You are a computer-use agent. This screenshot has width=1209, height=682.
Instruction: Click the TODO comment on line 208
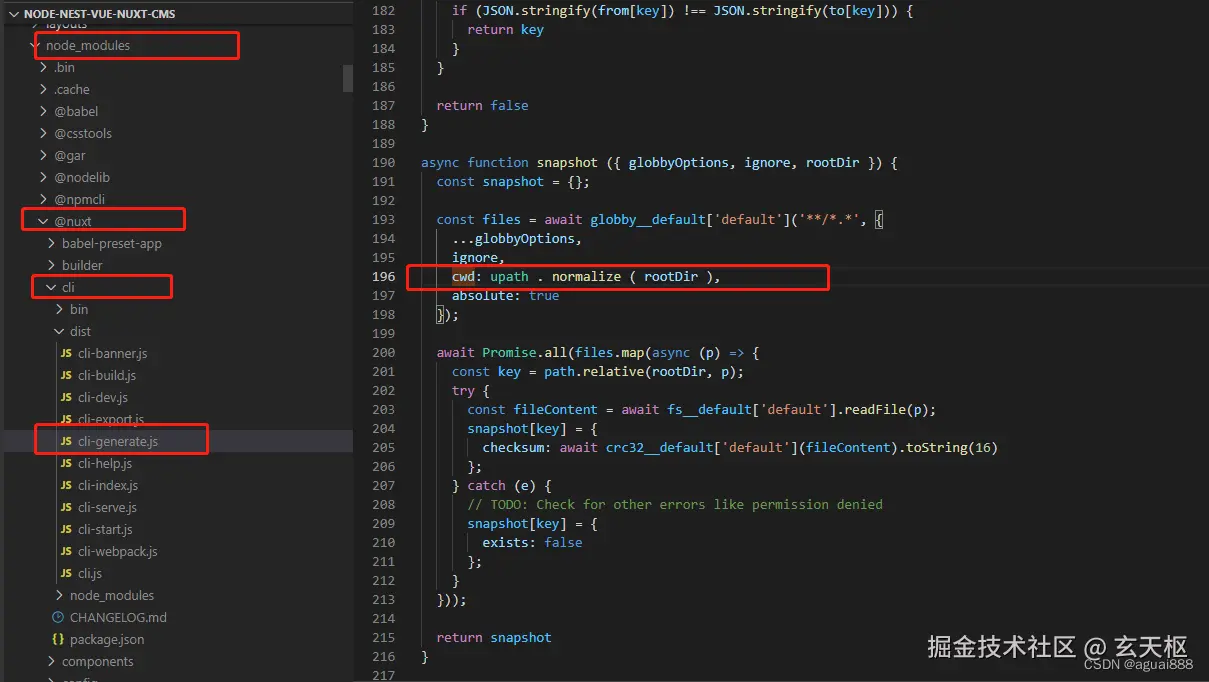click(x=675, y=505)
